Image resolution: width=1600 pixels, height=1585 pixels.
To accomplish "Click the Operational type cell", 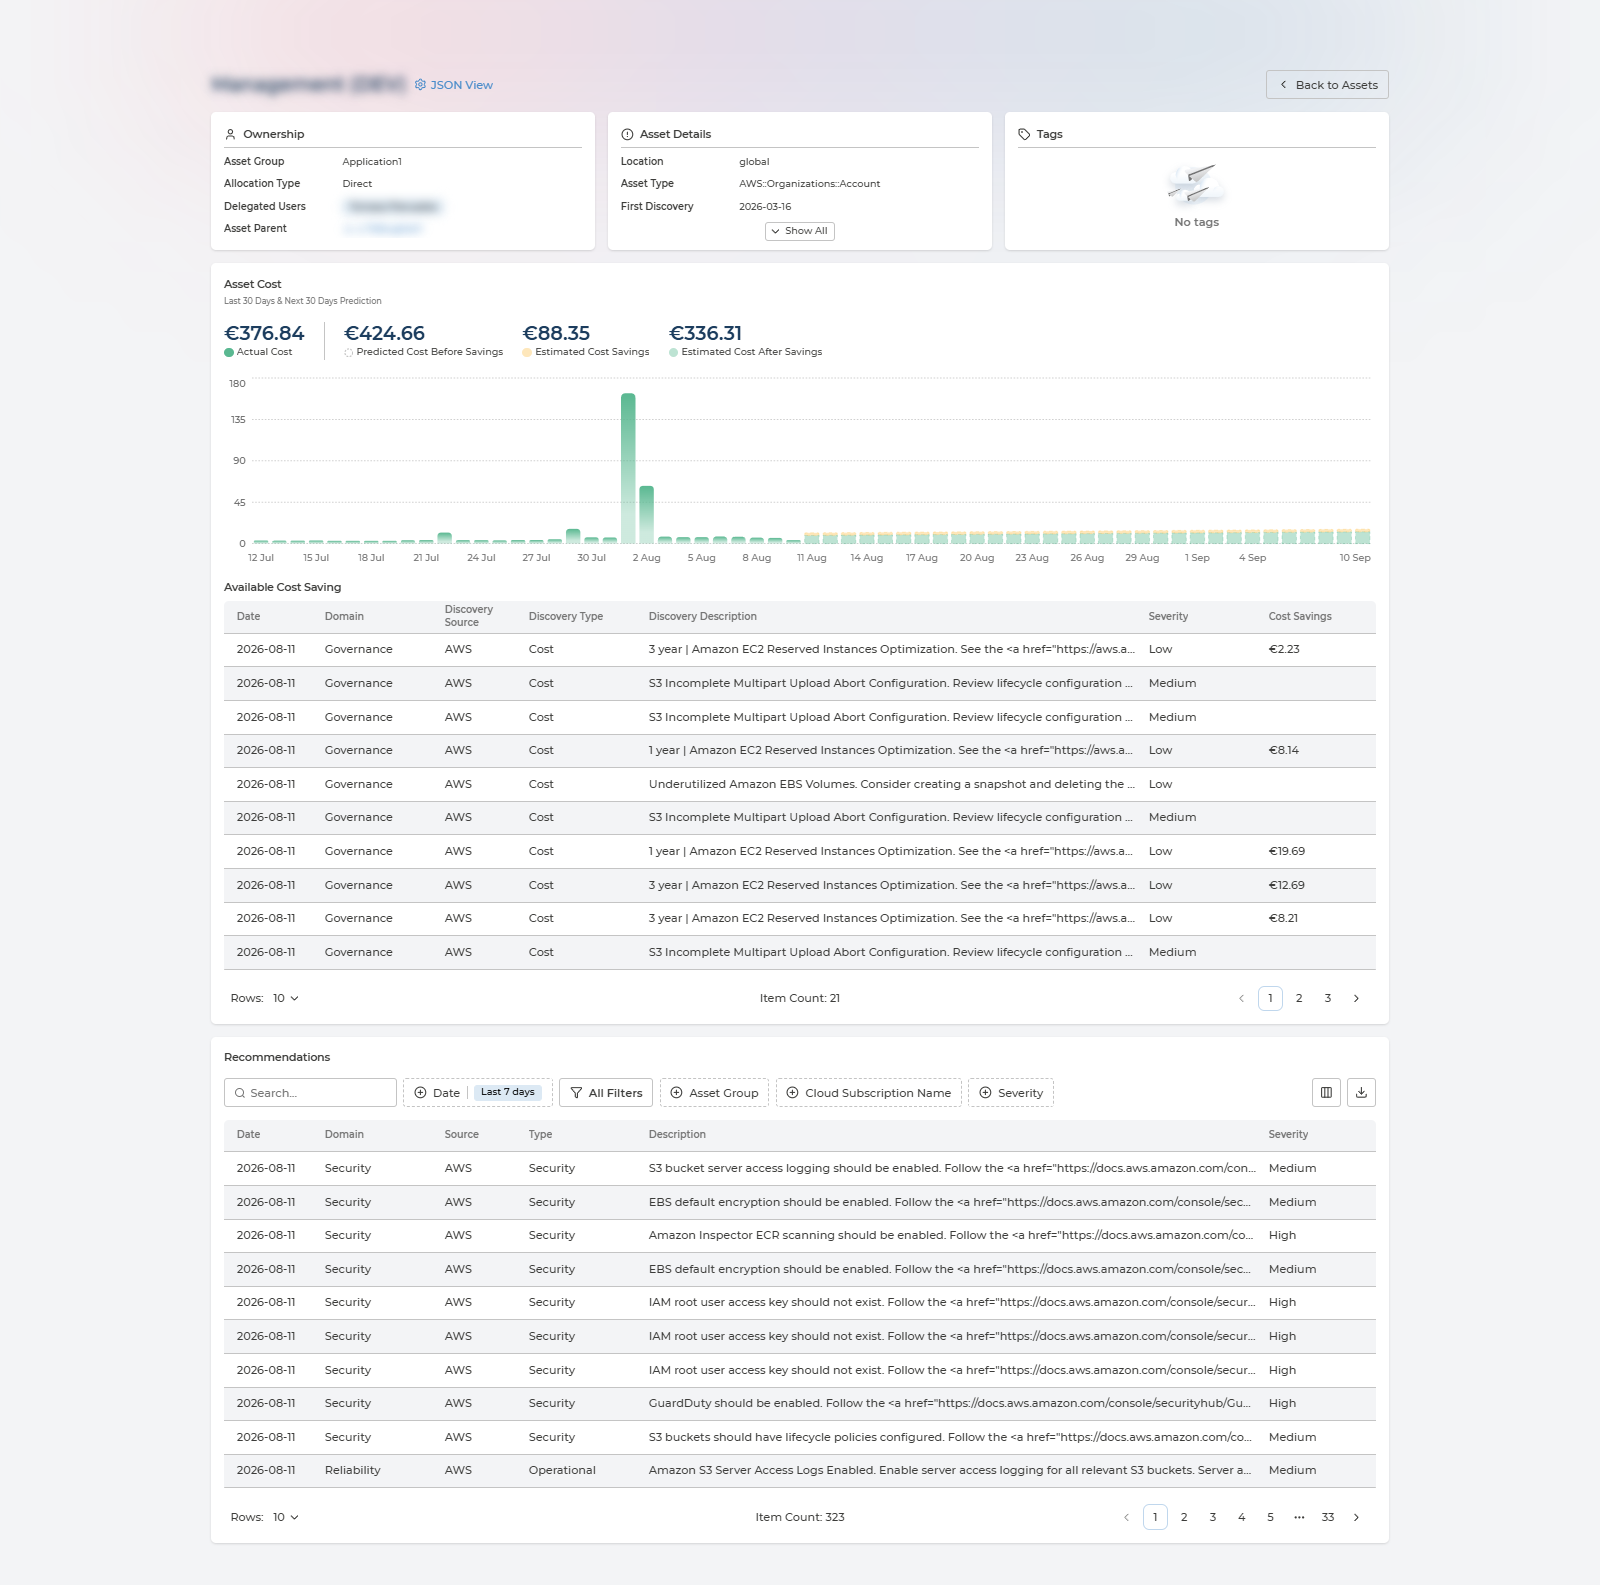I will tap(562, 1471).
